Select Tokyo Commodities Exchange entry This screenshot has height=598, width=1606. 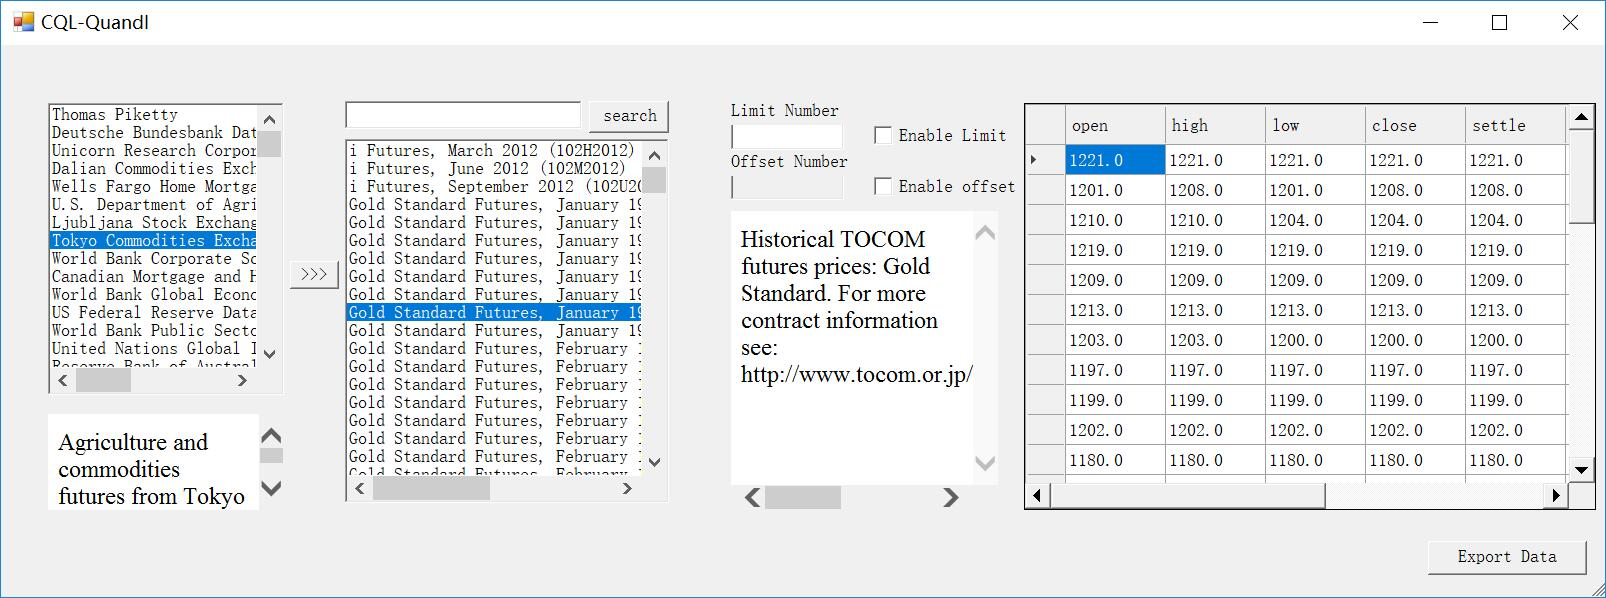(x=153, y=240)
